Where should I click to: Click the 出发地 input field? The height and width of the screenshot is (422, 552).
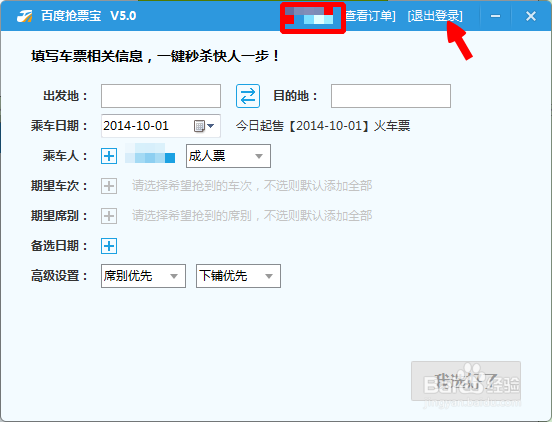pos(161,96)
